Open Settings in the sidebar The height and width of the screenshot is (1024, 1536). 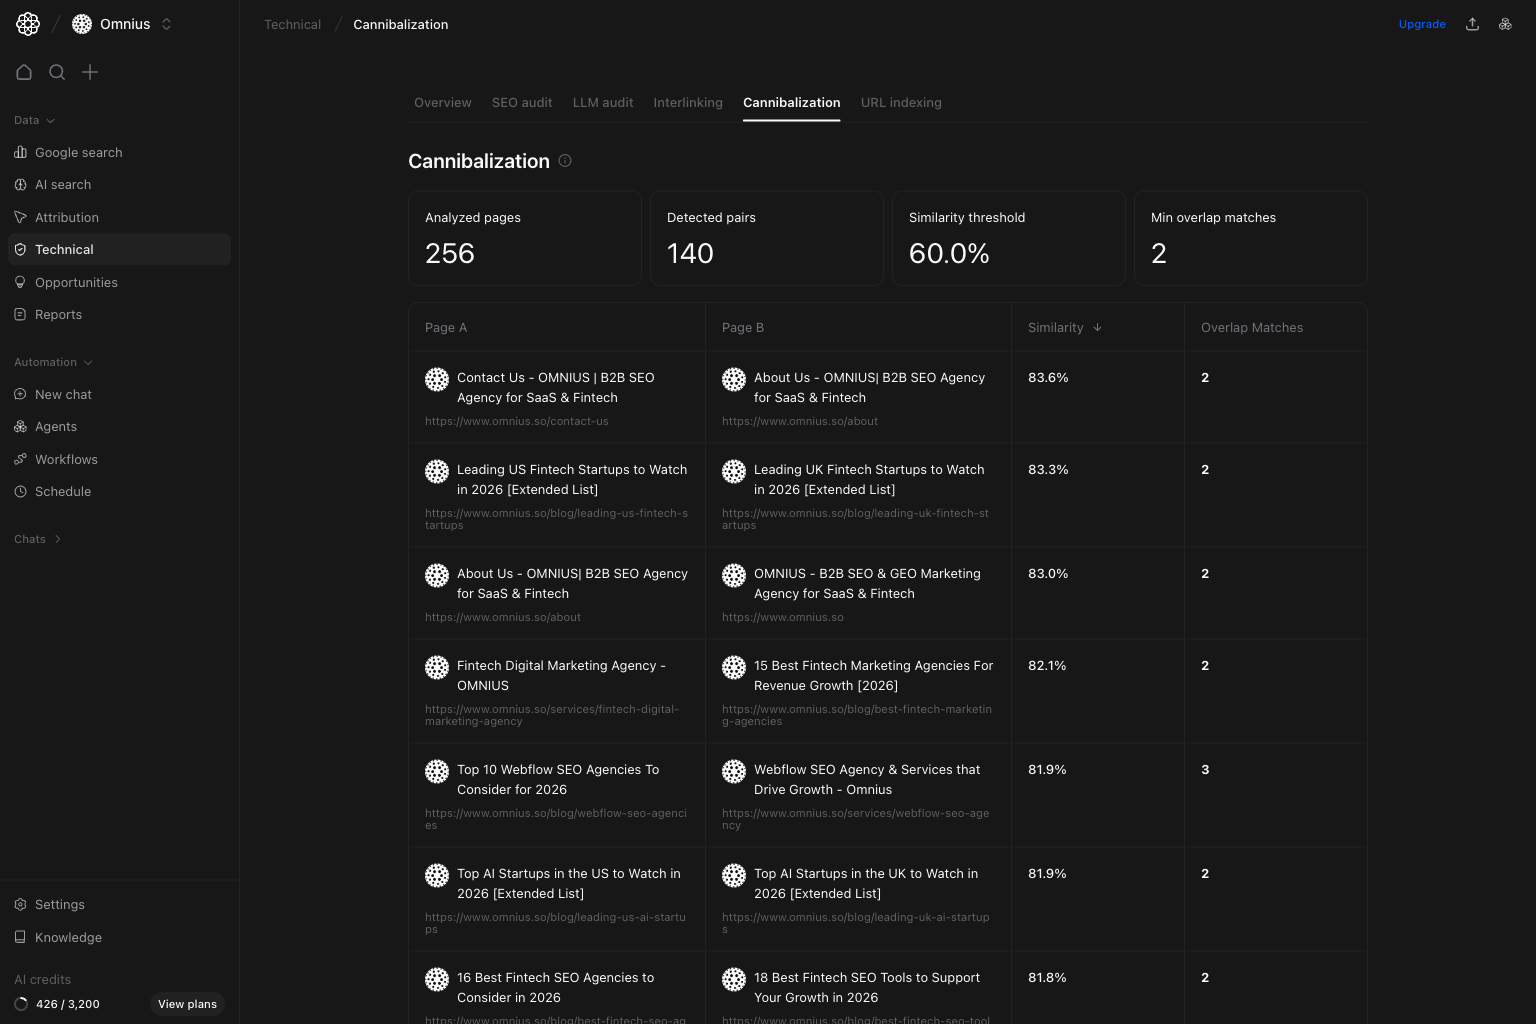119,904
